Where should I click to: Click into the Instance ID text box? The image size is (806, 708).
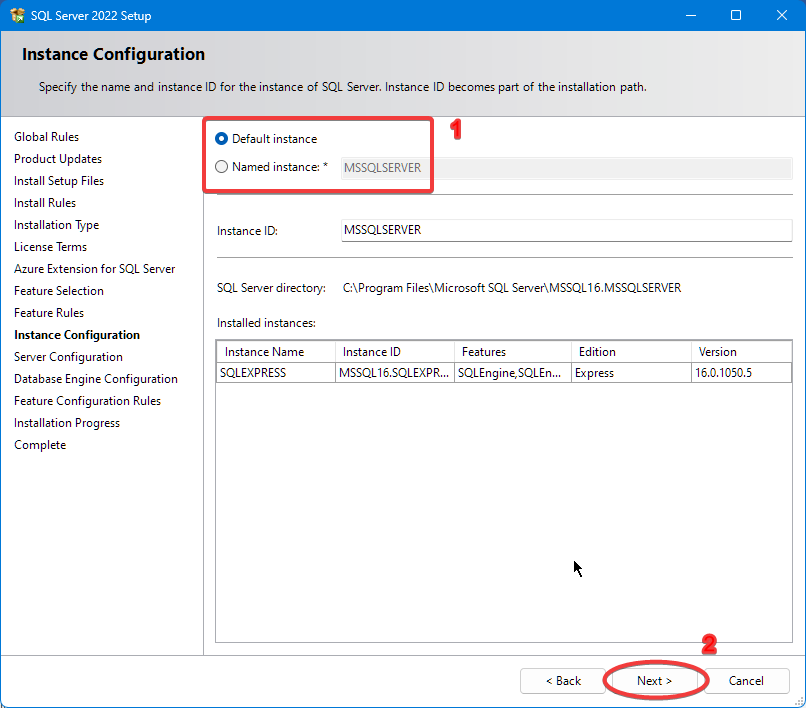tap(566, 230)
